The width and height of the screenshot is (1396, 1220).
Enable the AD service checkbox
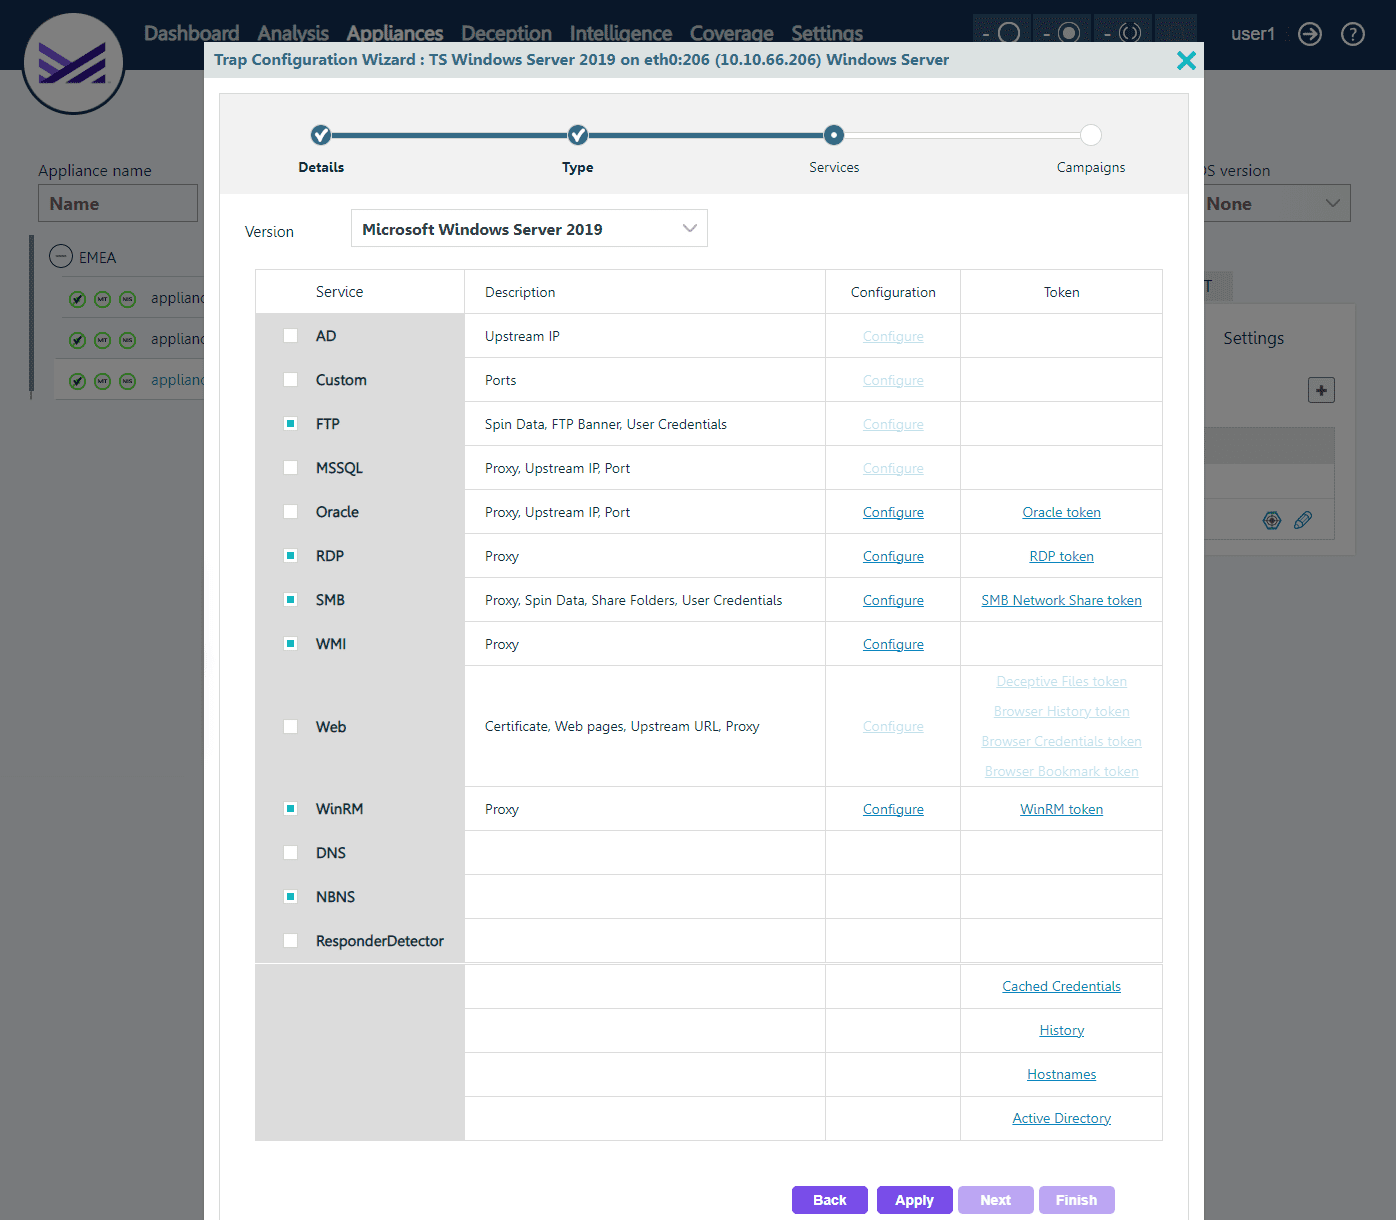290,336
